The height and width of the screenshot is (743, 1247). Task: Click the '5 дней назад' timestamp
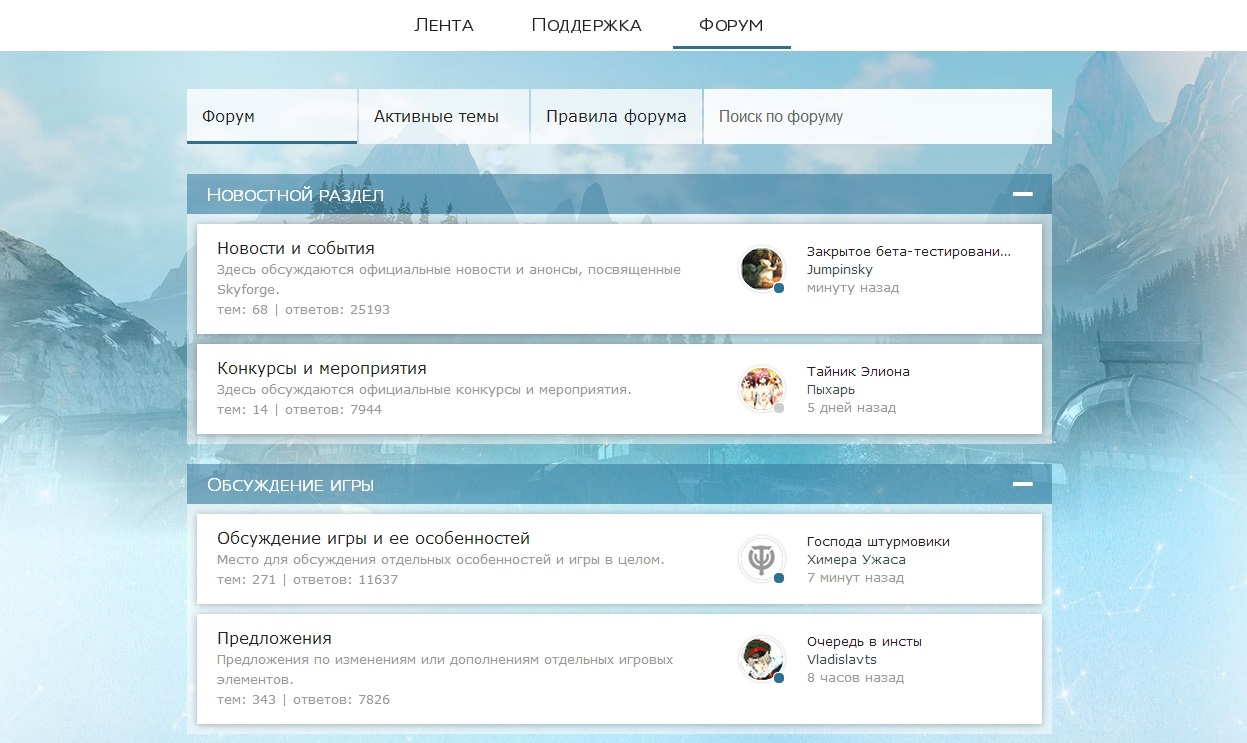coord(851,408)
